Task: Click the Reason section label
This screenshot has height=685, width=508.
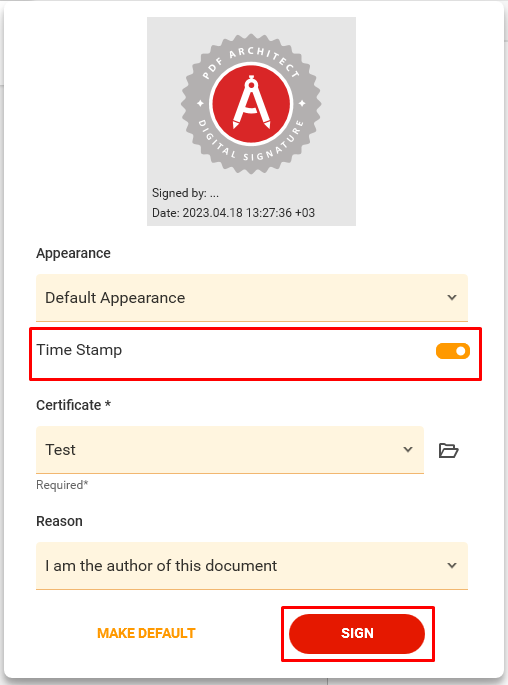Action: click(59, 521)
